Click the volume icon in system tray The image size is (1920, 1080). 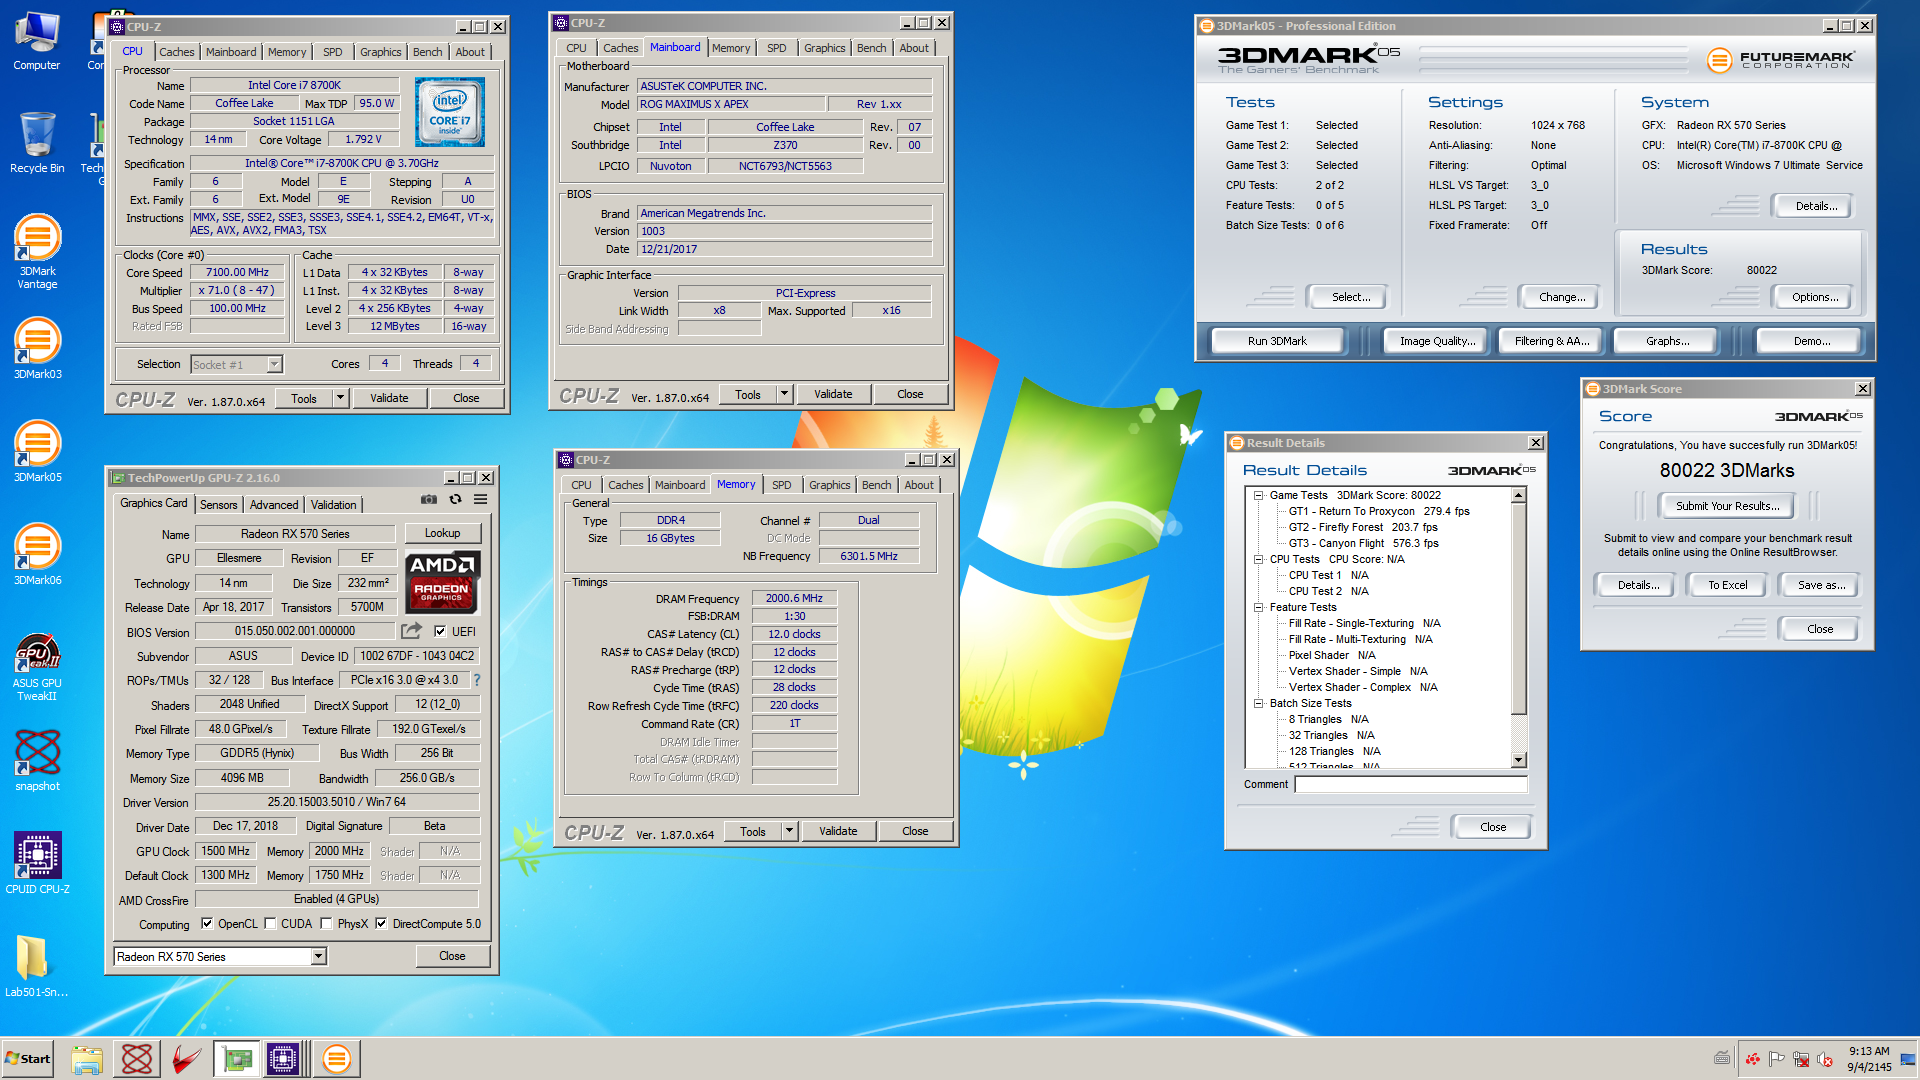[x=1825, y=1059]
